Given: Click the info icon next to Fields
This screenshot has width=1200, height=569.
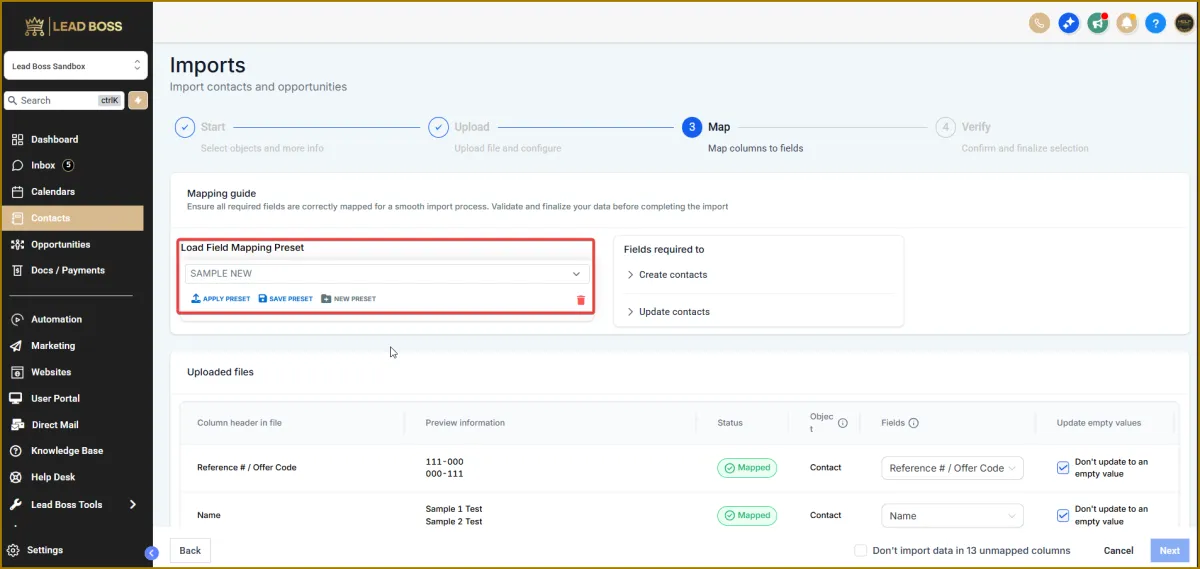Looking at the screenshot, I should pos(913,423).
